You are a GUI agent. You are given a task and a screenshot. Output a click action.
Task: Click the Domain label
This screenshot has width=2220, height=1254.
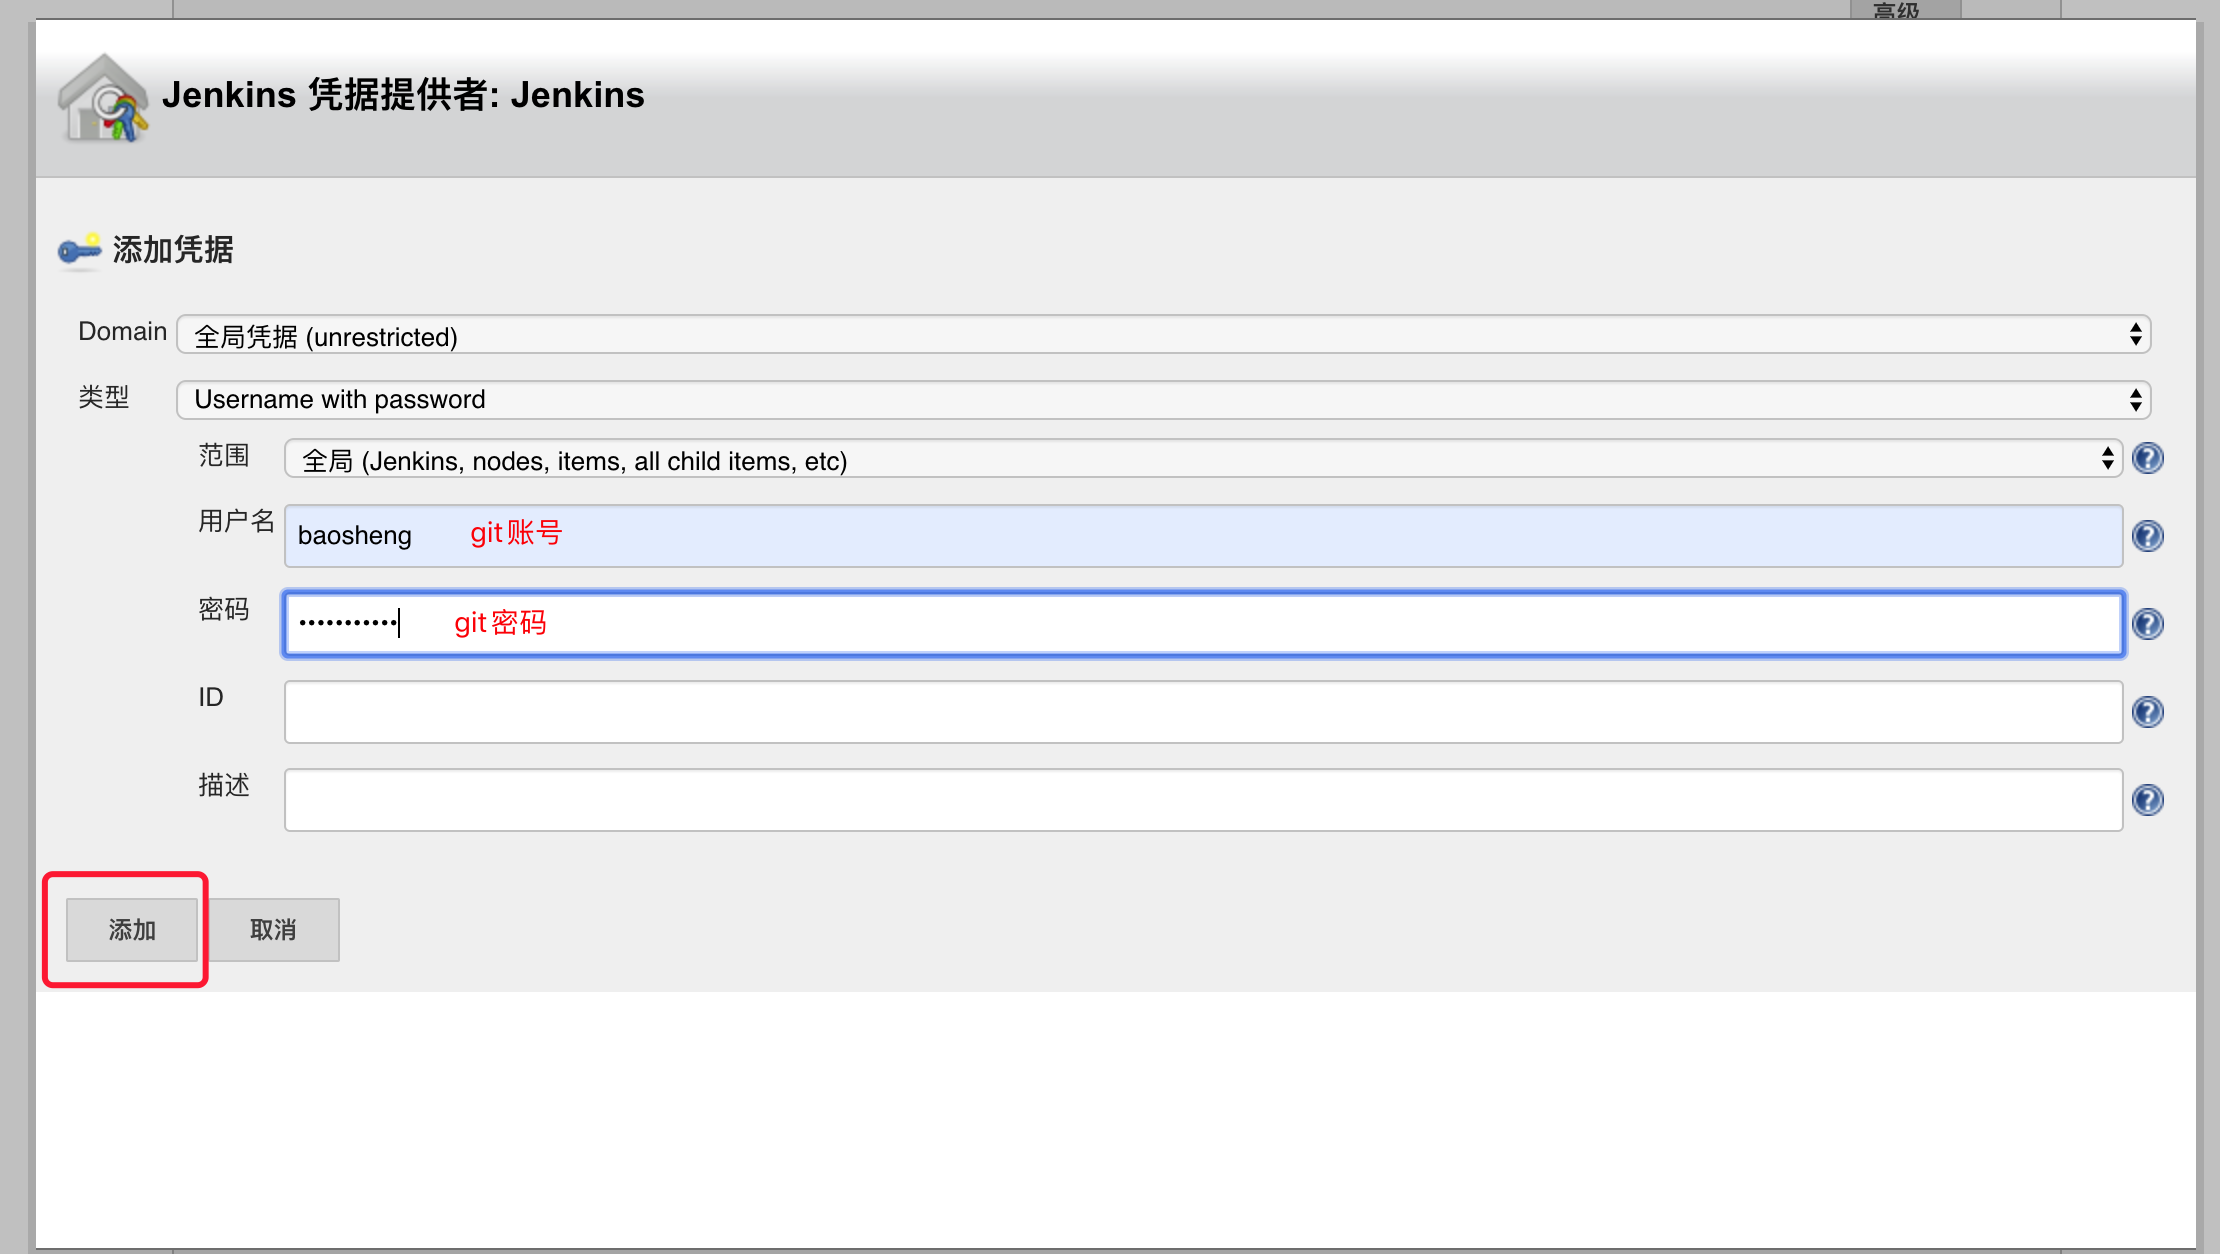point(122,332)
